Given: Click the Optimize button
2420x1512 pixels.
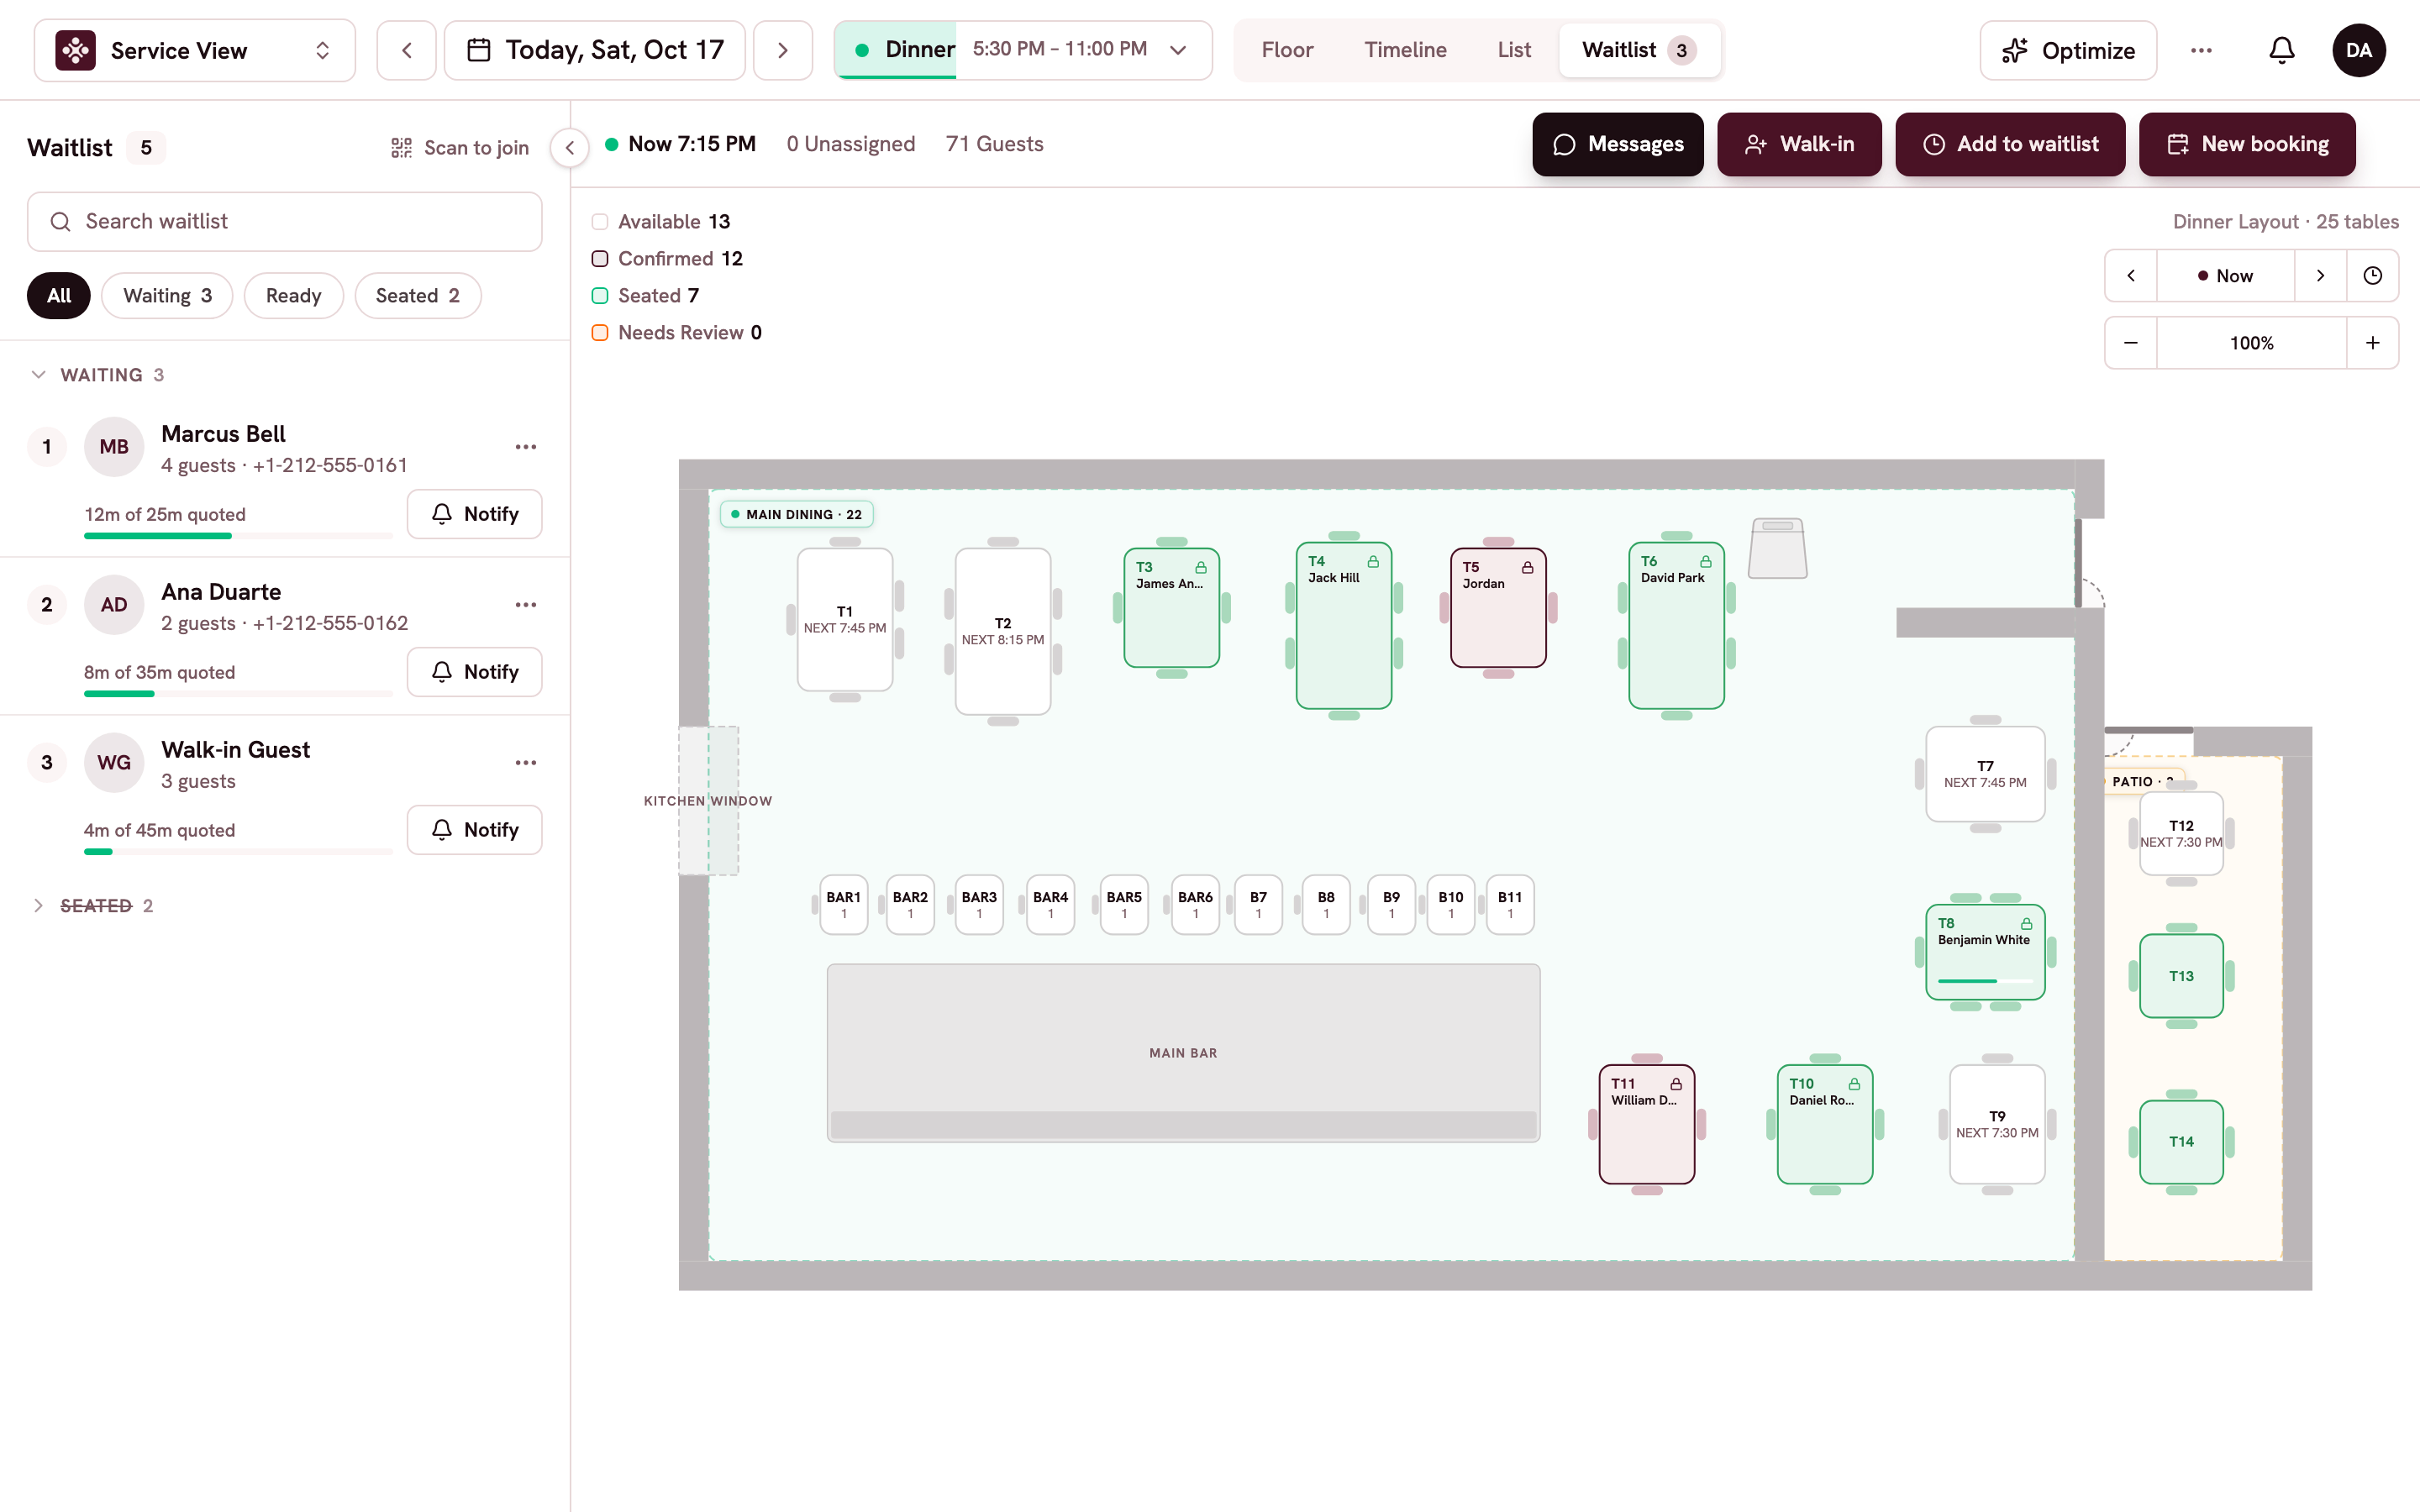Looking at the screenshot, I should [x=2068, y=50].
